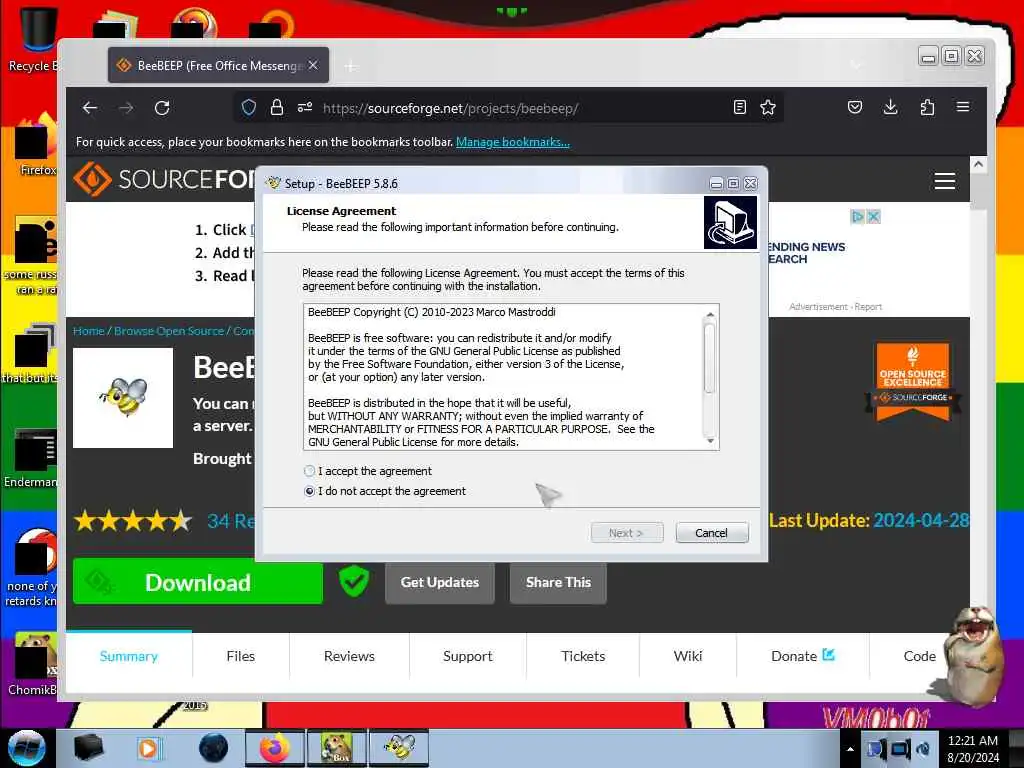This screenshot has height=768, width=1024.
Task: Click the page scrollbar up arrow
Action: click(978, 165)
